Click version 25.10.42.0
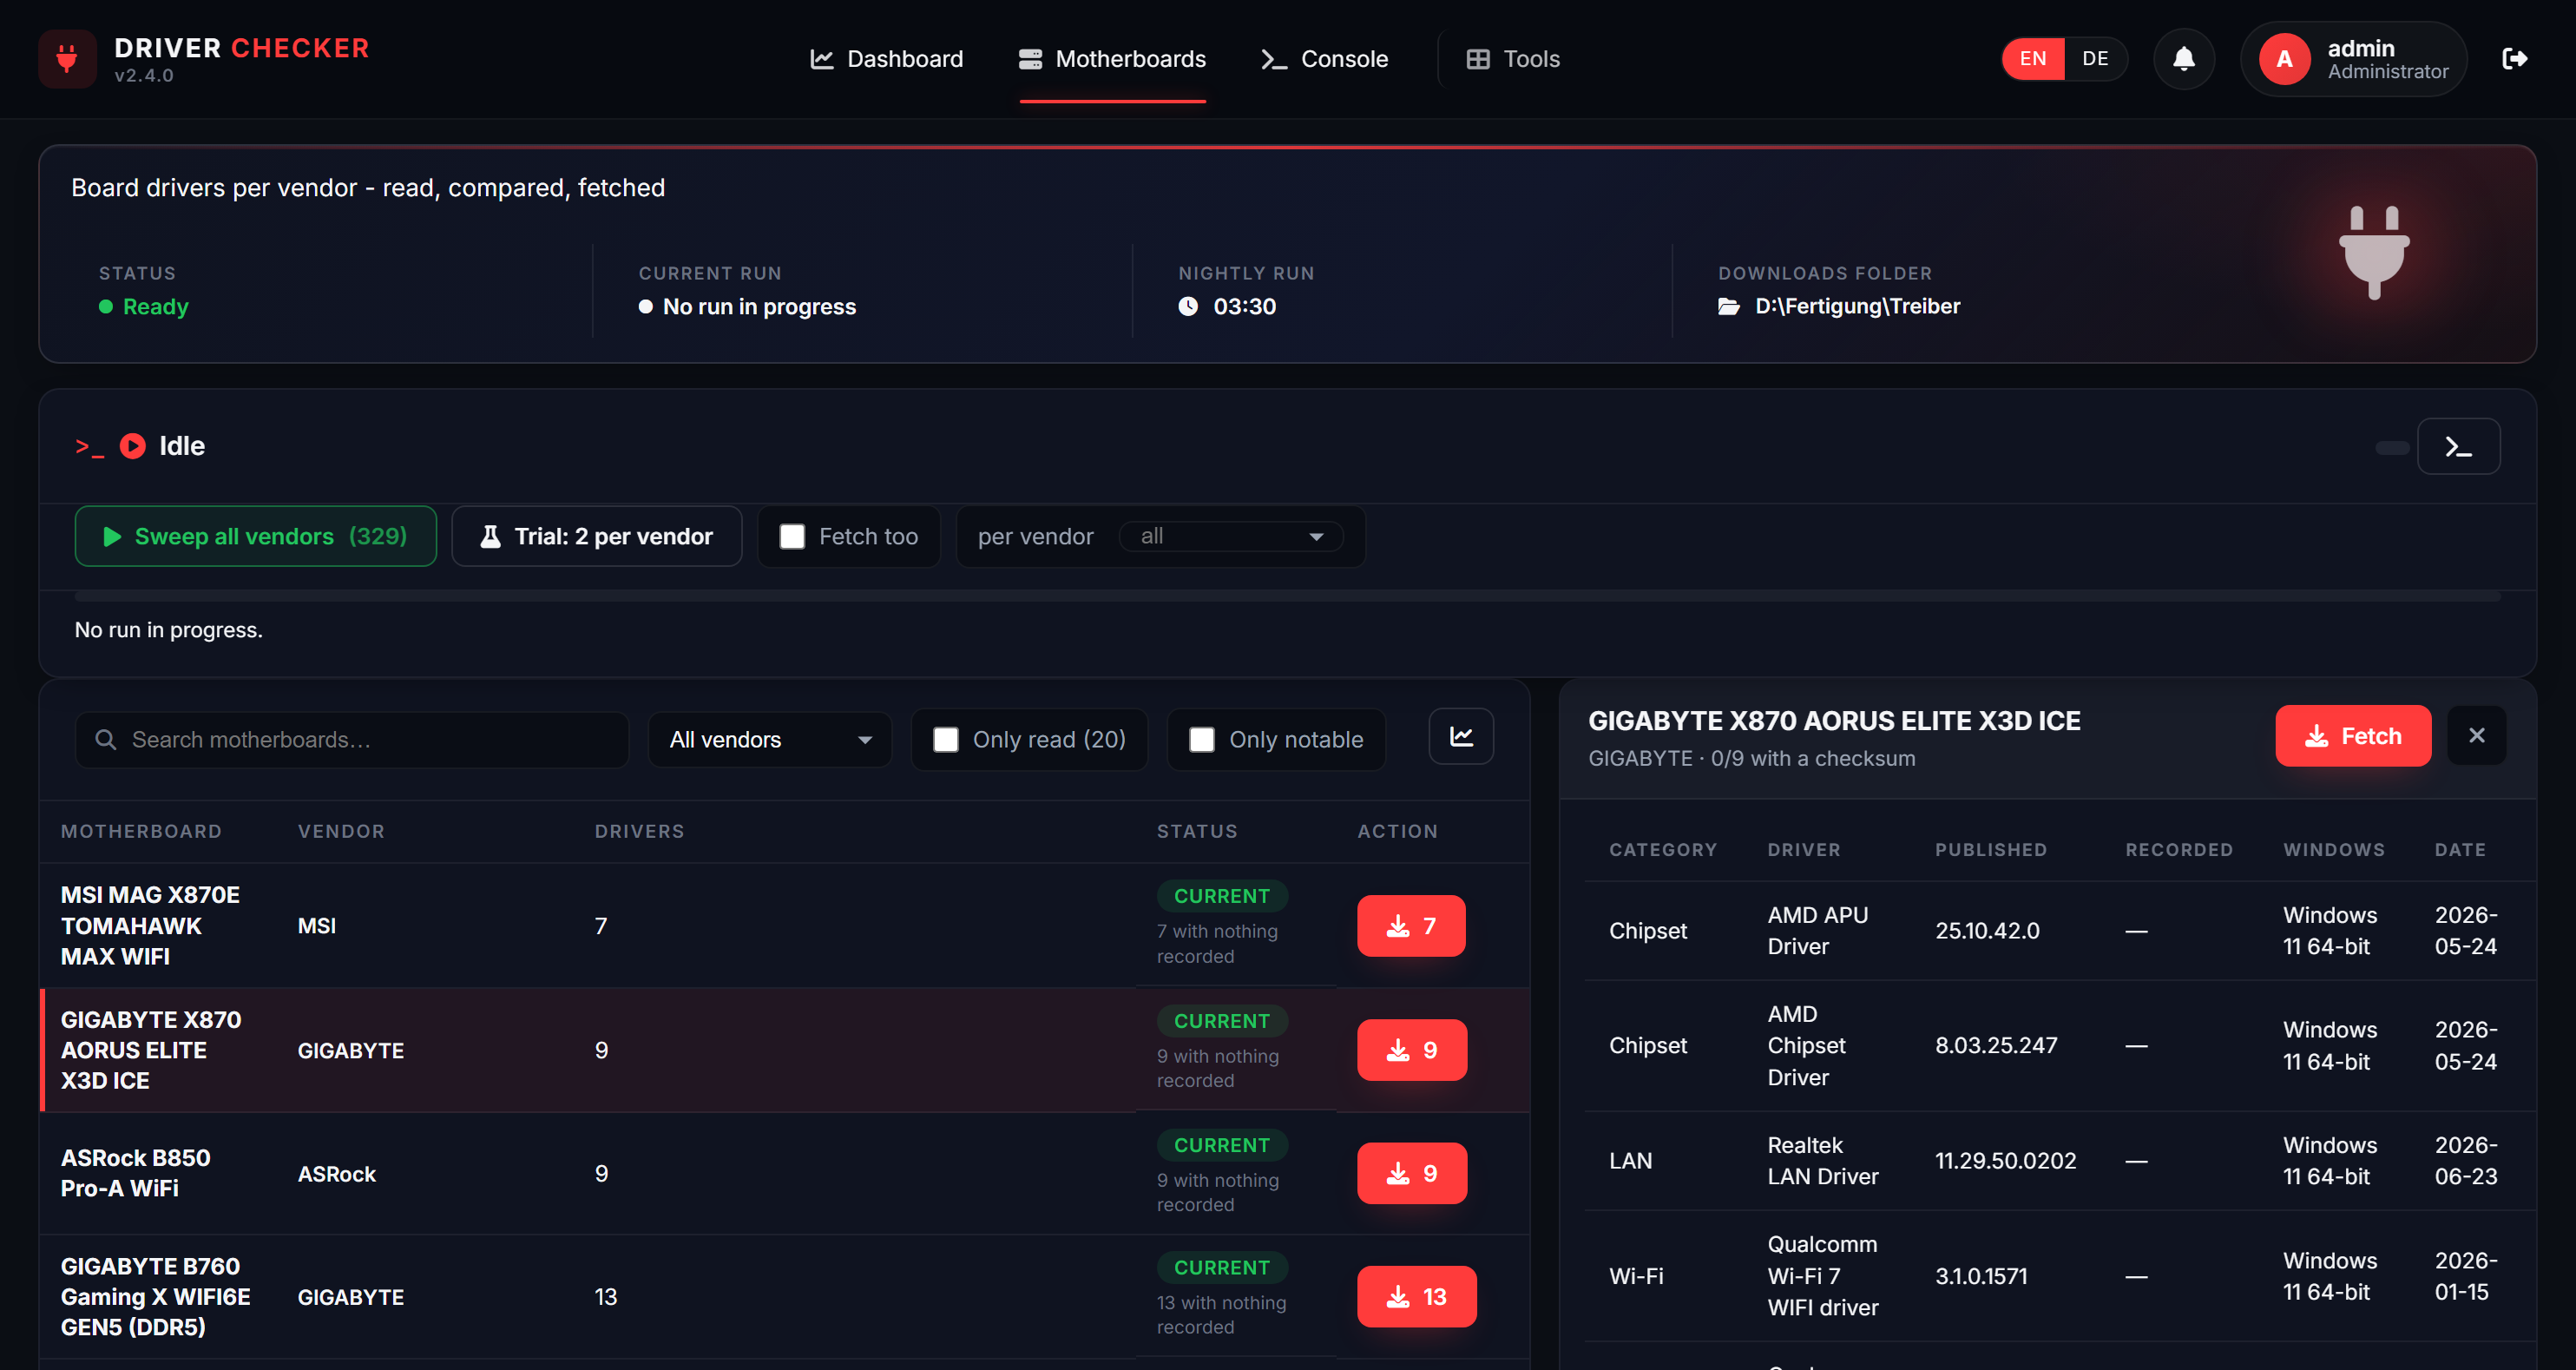 [x=1986, y=930]
